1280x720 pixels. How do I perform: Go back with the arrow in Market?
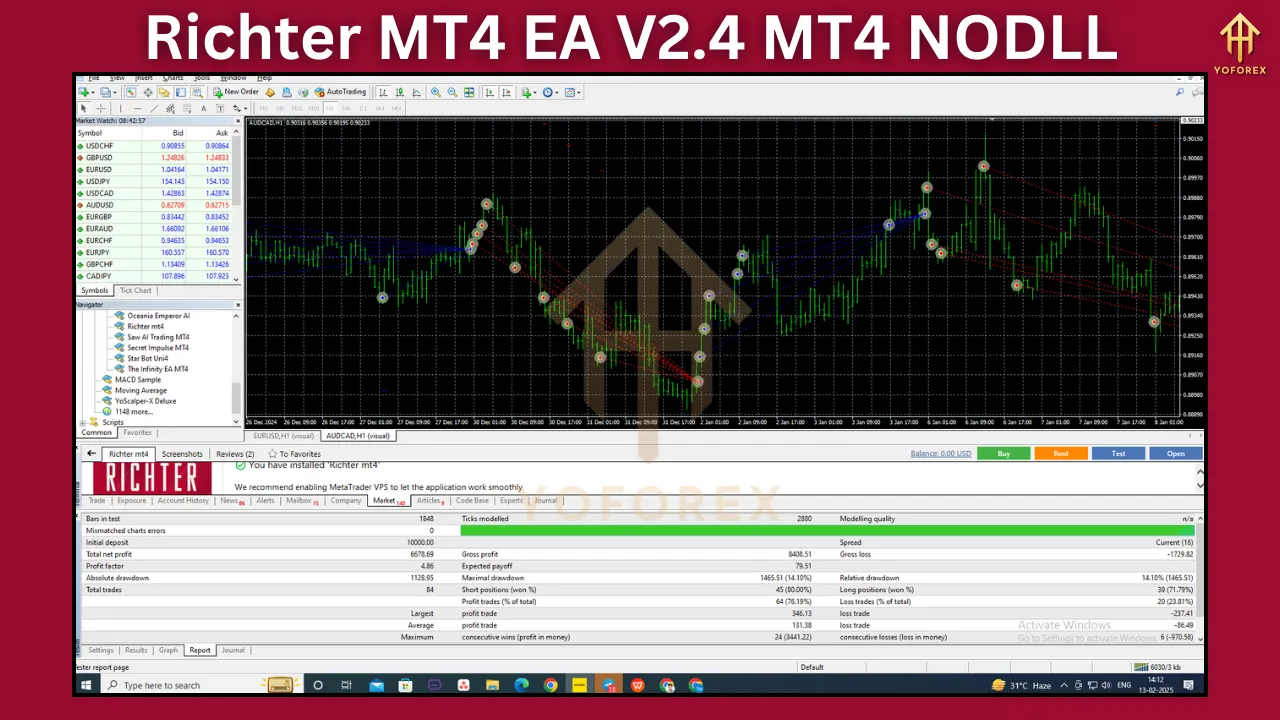point(91,454)
